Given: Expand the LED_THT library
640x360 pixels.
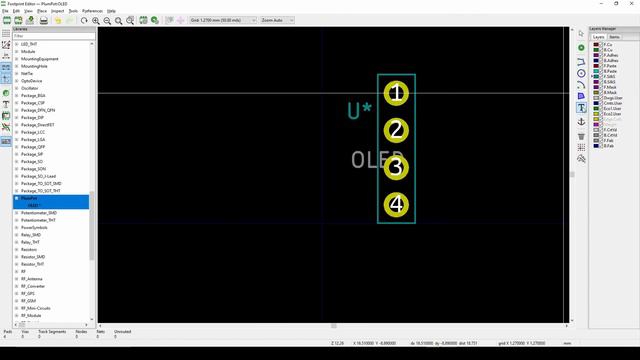Looking at the screenshot, I should (x=17, y=44).
